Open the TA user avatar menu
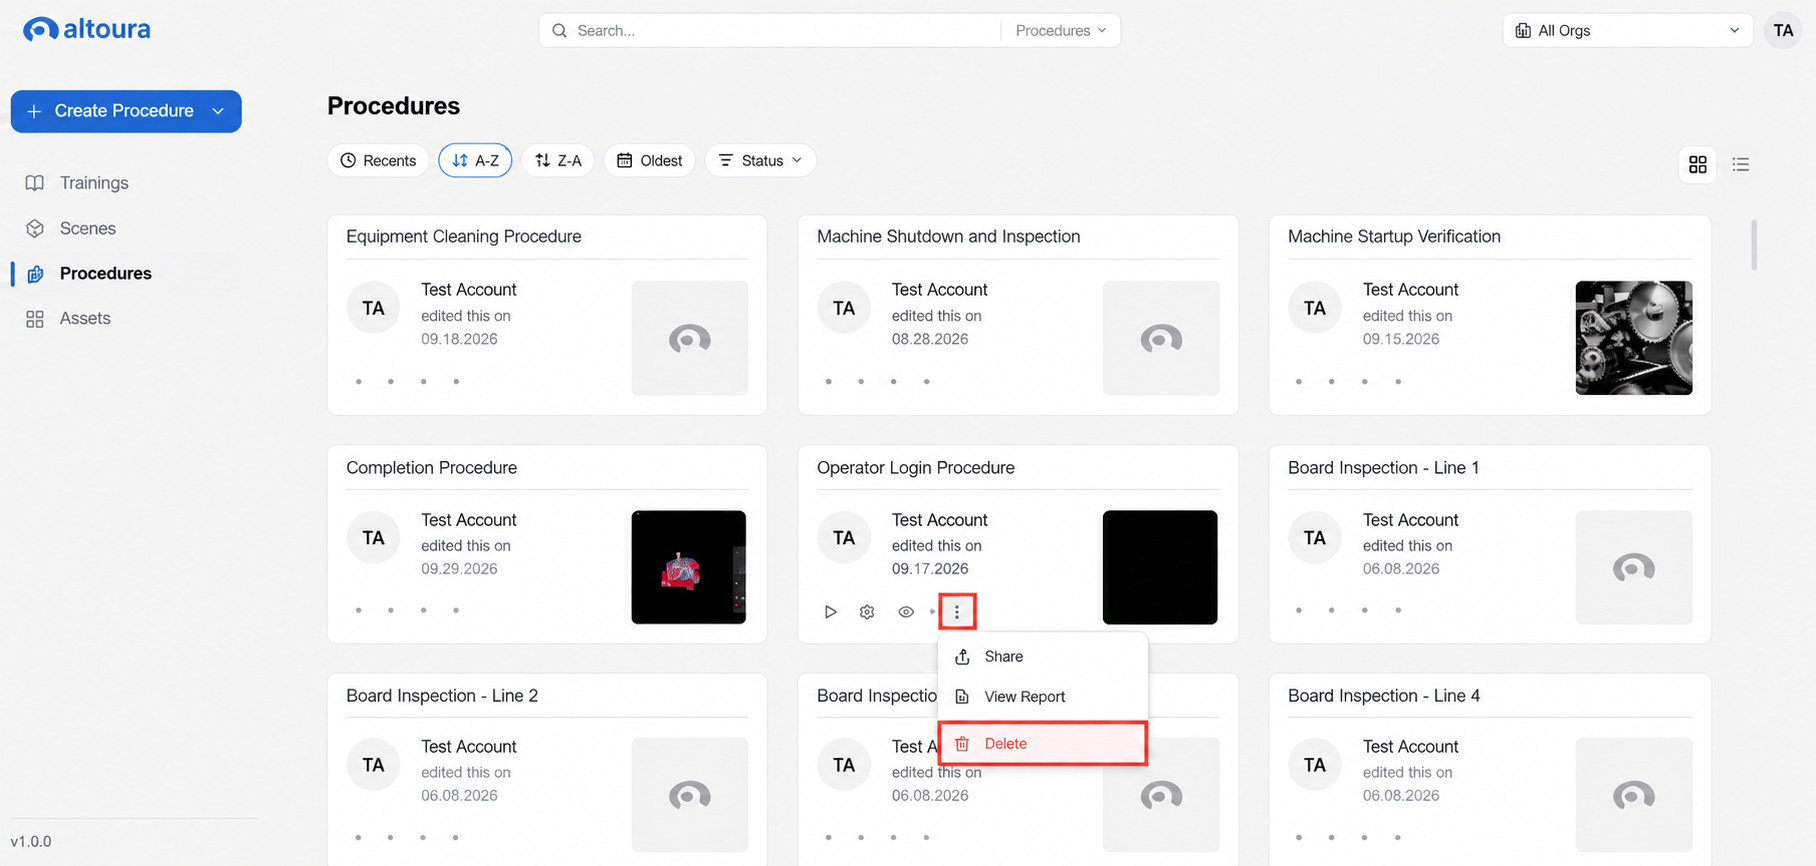Screen dimensions: 1816x866 1783,30
